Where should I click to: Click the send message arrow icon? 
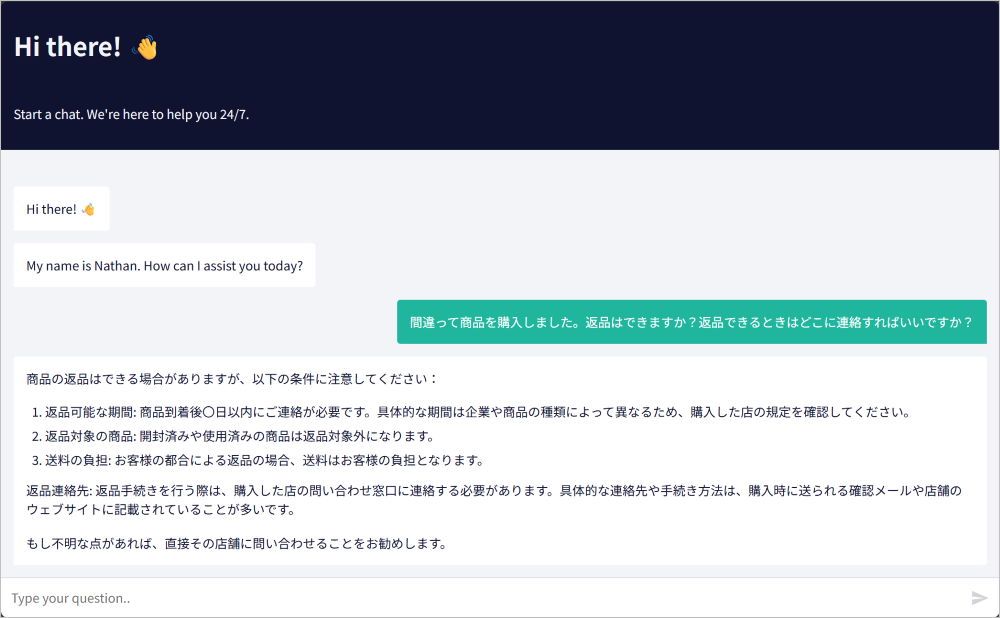(x=979, y=598)
